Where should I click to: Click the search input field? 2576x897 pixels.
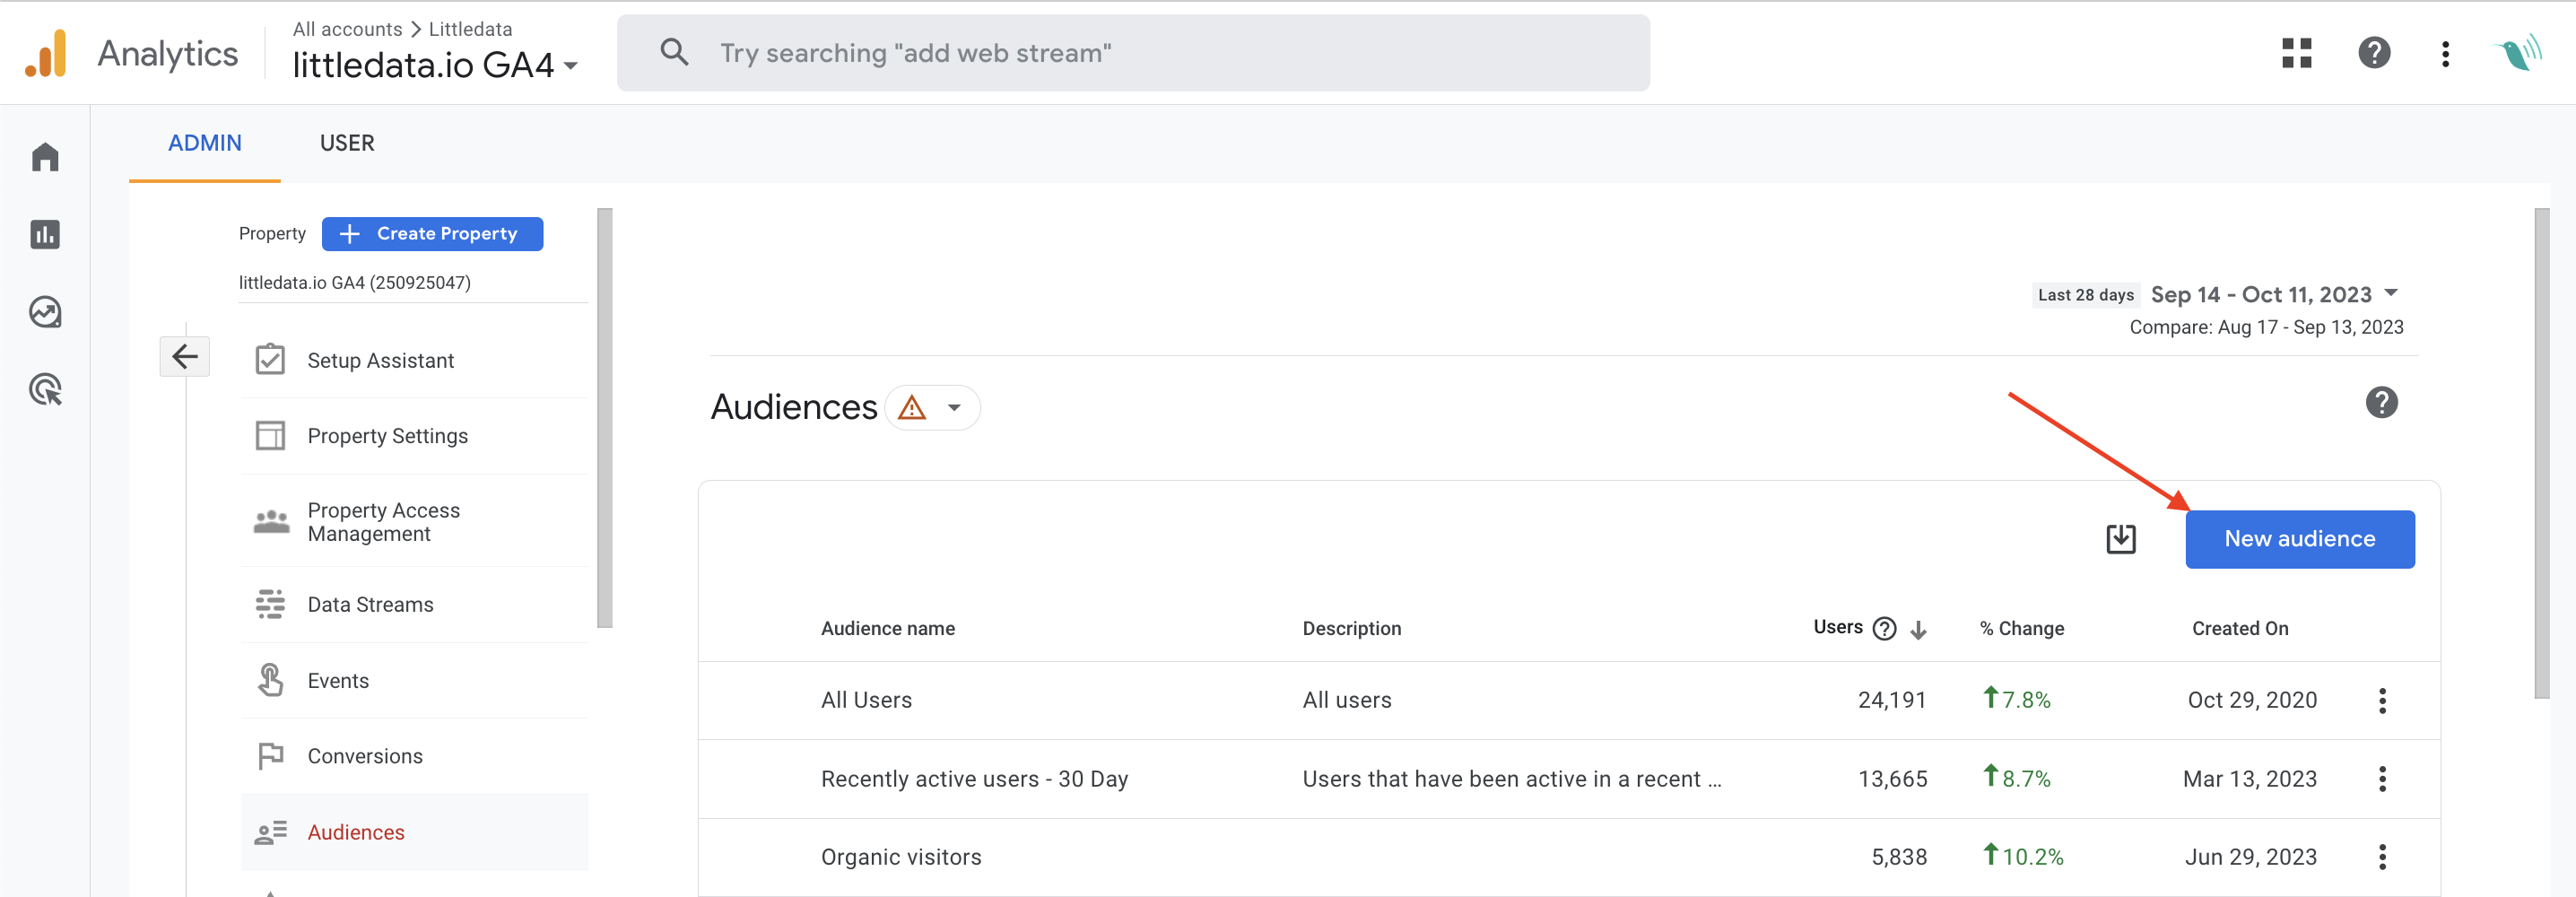pyautogui.click(x=1133, y=52)
